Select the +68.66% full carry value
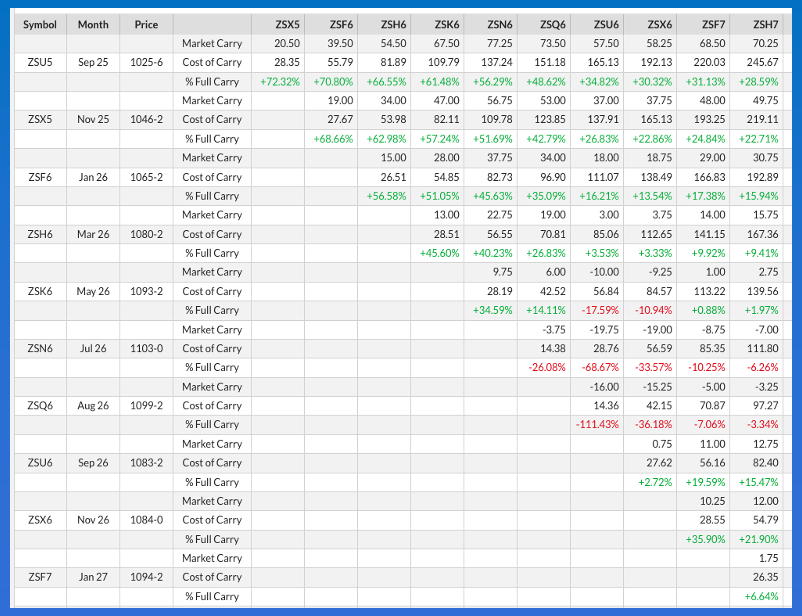802x616 pixels. tap(333, 139)
